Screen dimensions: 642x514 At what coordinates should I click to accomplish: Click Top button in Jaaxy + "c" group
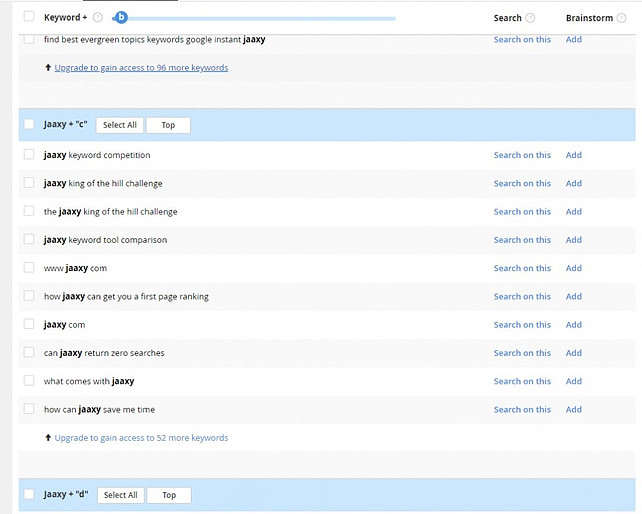click(168, 125)
